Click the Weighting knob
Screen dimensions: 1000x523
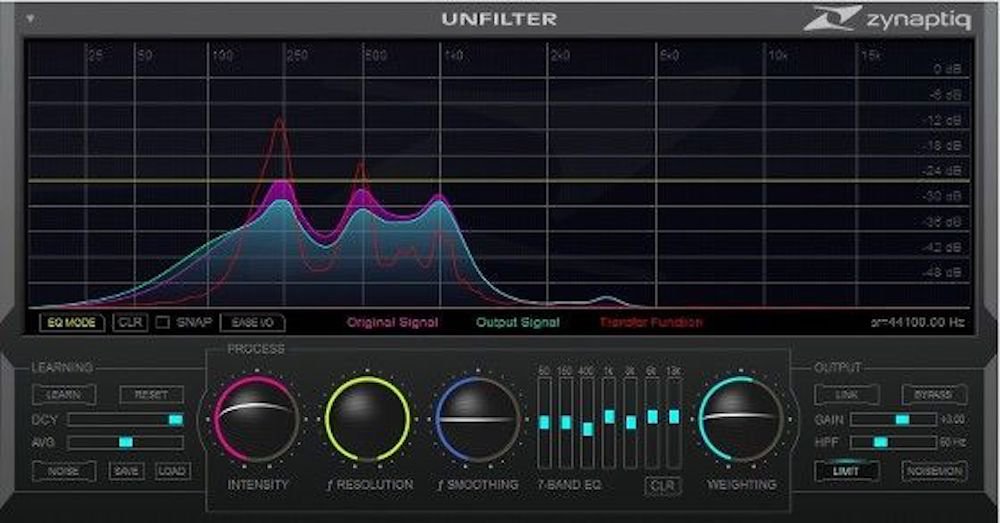[x=741, y=419]
